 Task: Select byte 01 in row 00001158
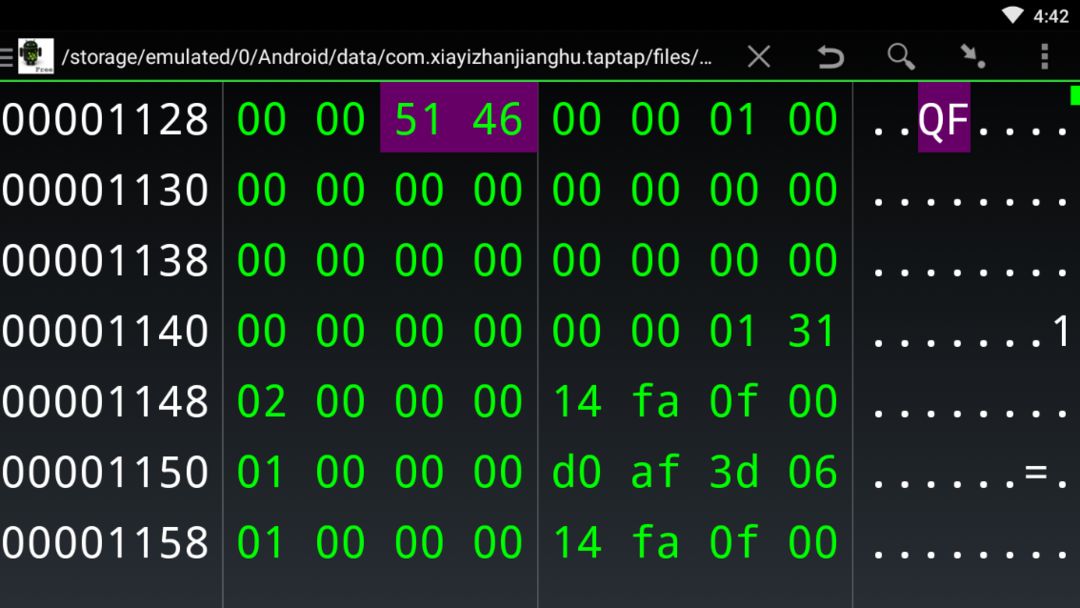coord(261,543)
